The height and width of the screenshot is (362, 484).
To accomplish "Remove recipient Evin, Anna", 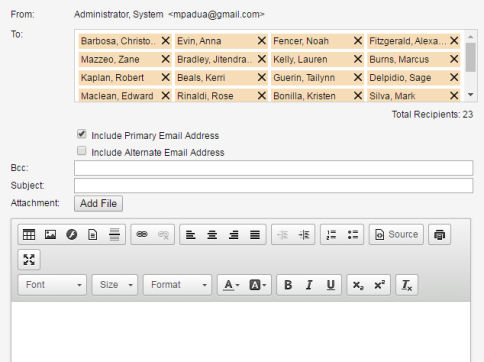I will click(x=262, y=41).
